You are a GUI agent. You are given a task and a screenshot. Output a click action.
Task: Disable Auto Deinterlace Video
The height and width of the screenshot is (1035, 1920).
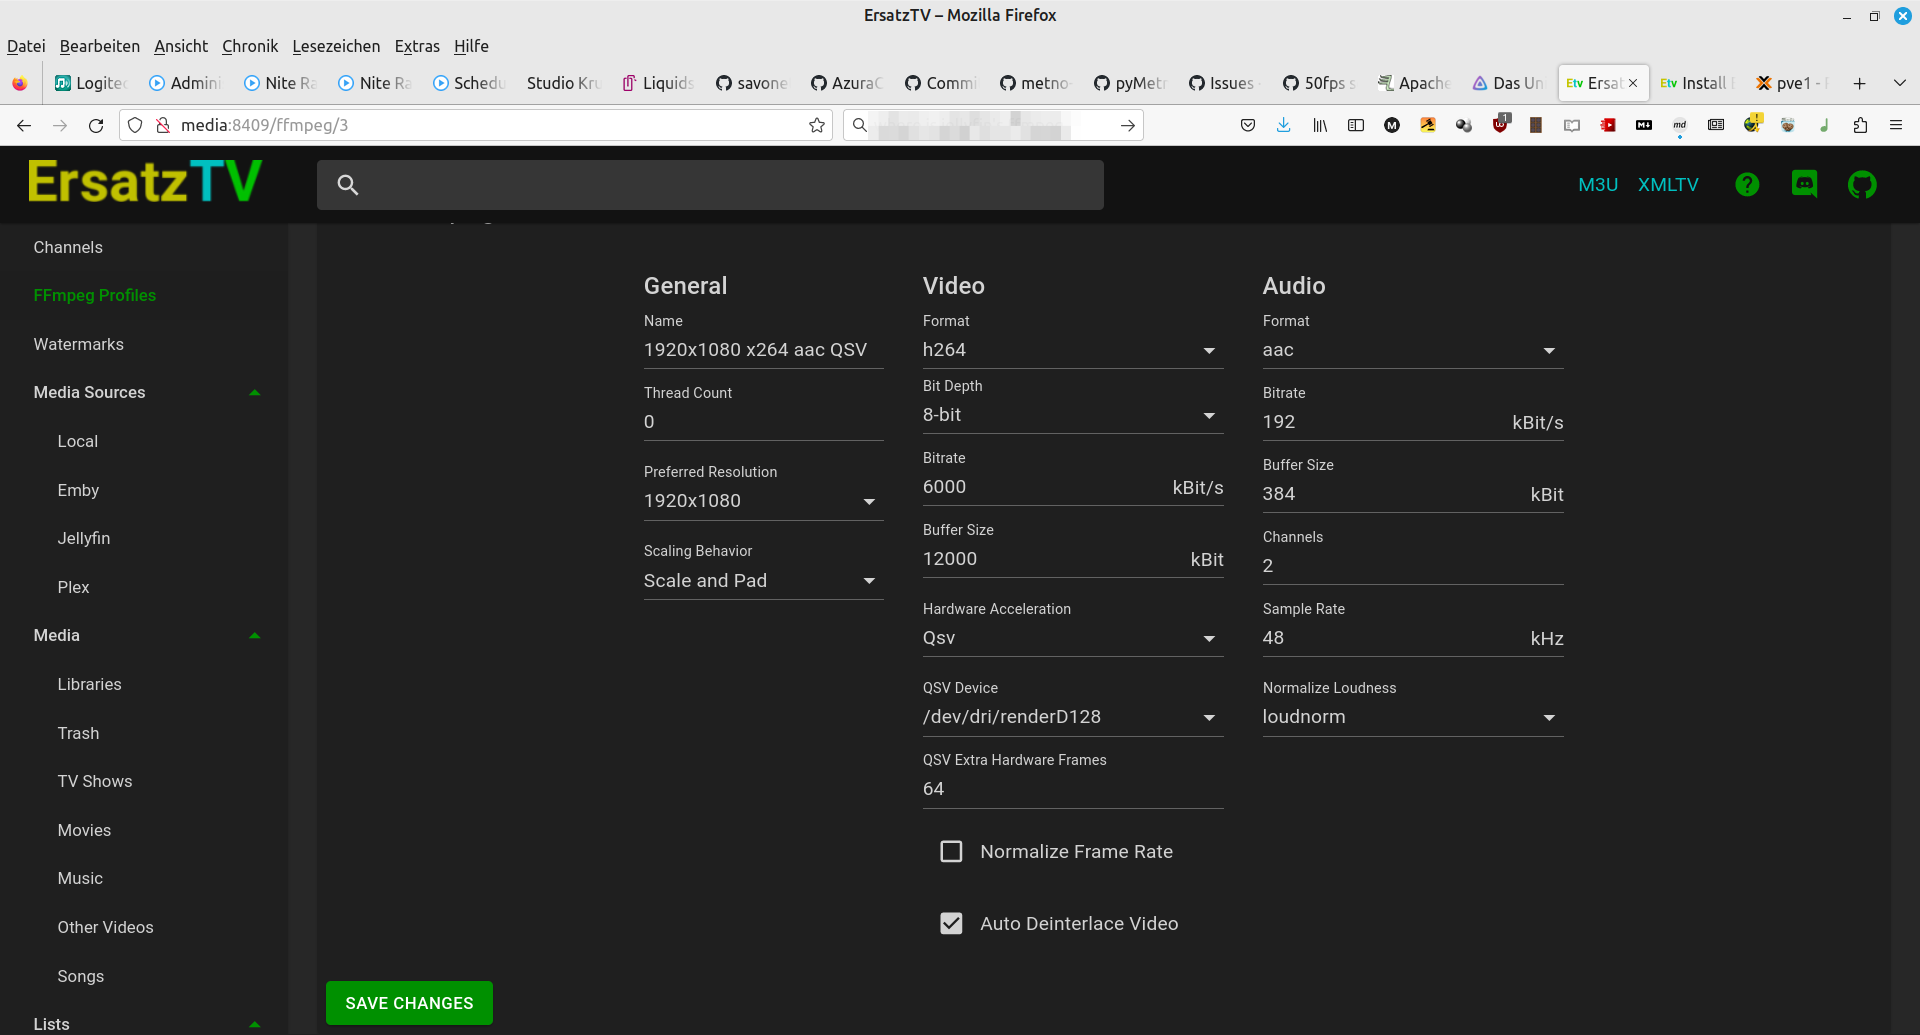click(951, 923)
